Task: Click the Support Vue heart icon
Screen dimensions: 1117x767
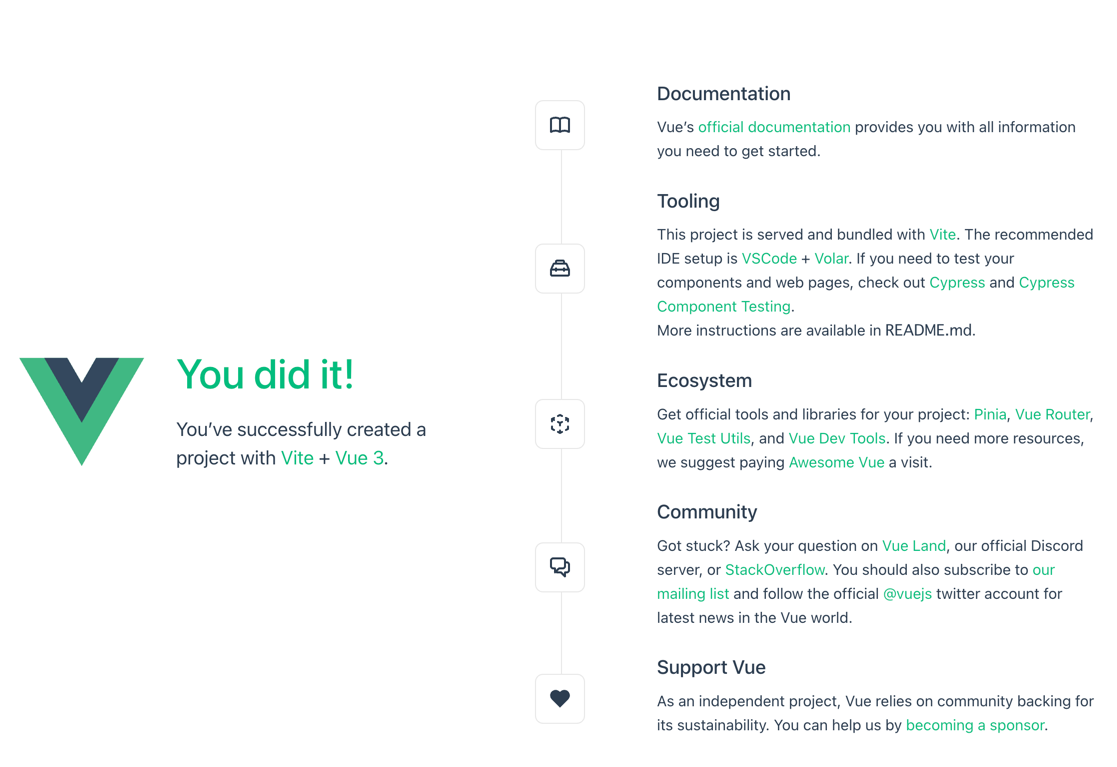Action: pos(560,699)
